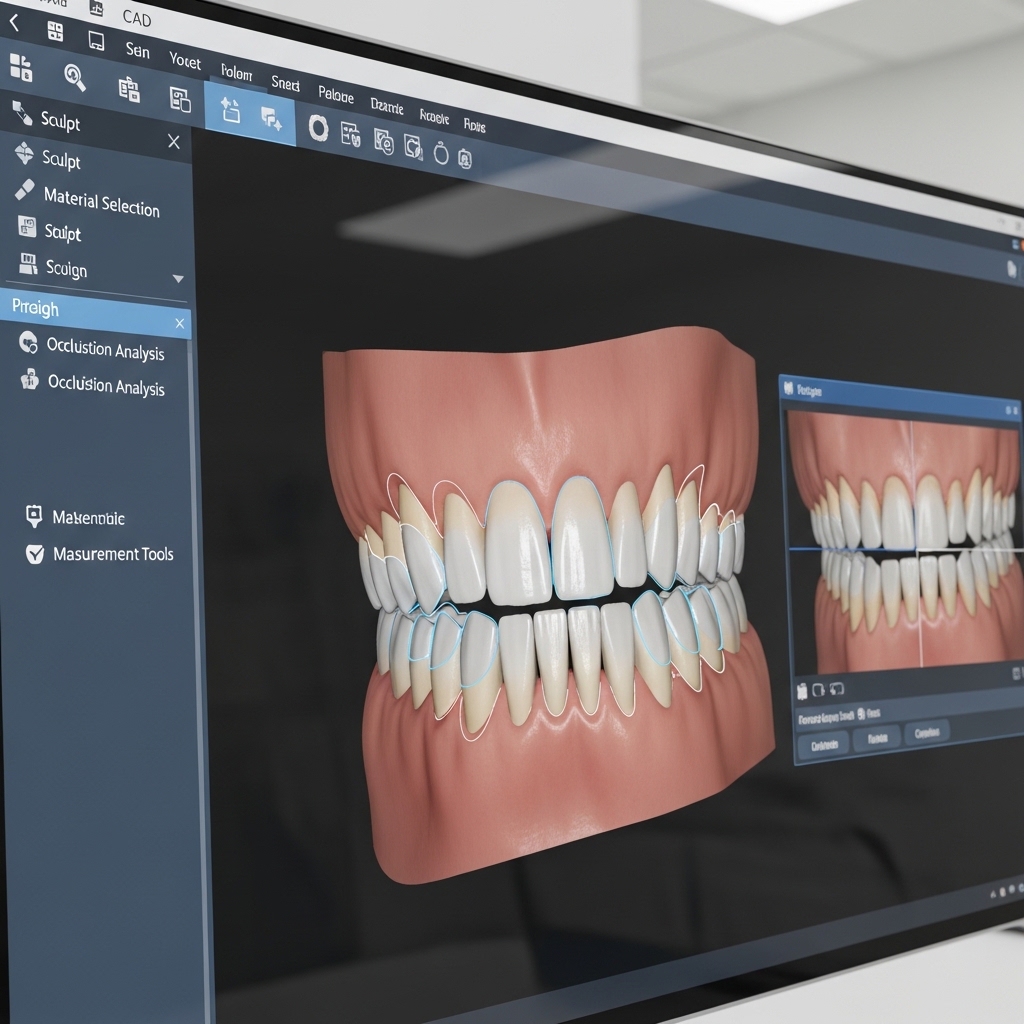Screen dimensions: 1024x1024
Task: Click the first Occlusion Analysis icon
Action: click(28, 343)
